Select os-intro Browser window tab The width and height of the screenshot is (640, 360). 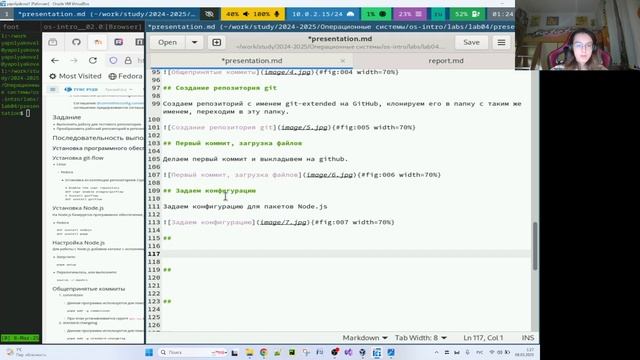point(93,27)
